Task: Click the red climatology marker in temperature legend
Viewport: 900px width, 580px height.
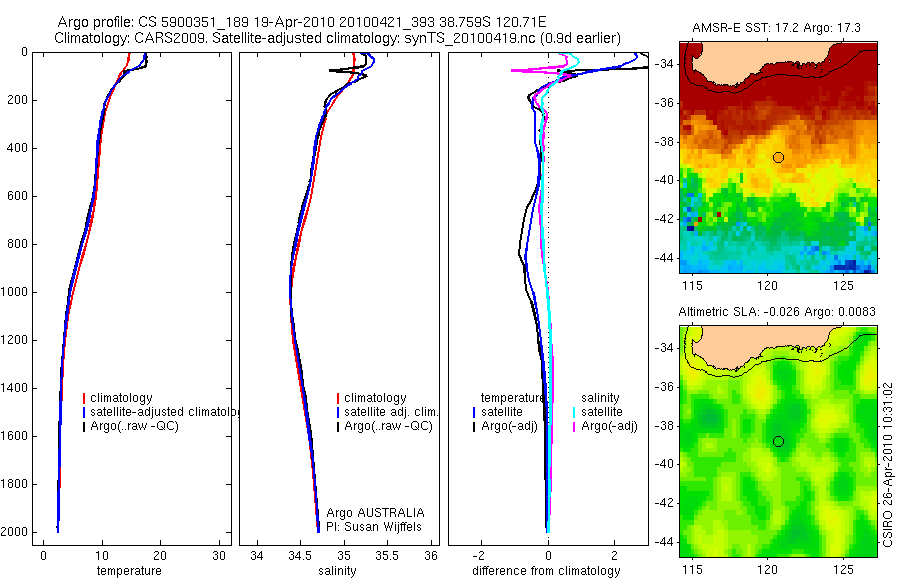Action: [x=84, y=398]
